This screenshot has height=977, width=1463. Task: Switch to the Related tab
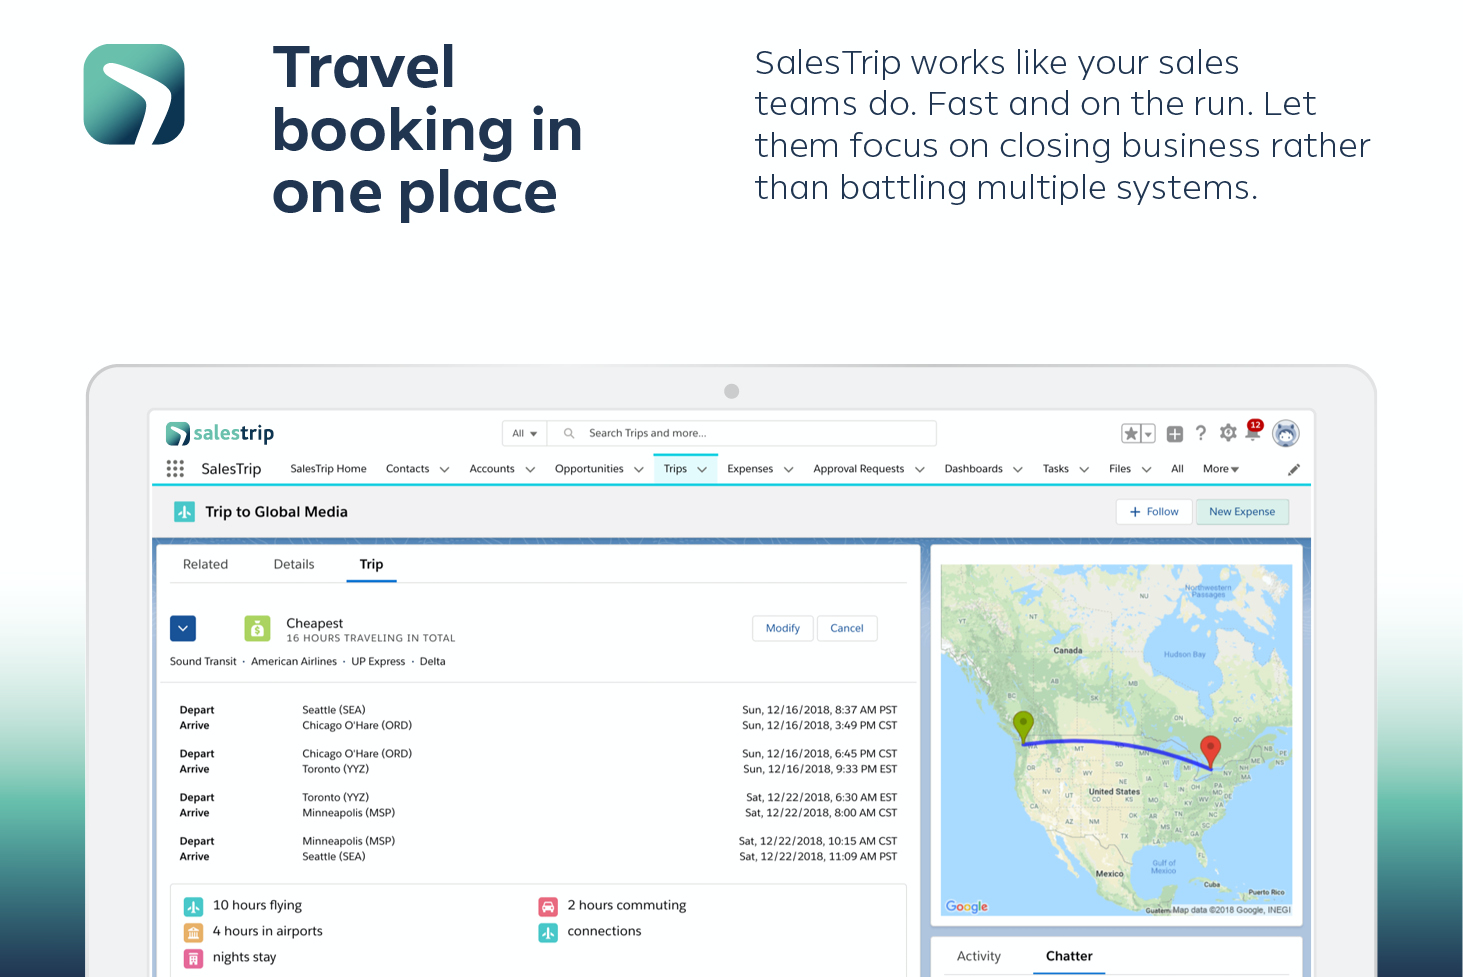205,565
